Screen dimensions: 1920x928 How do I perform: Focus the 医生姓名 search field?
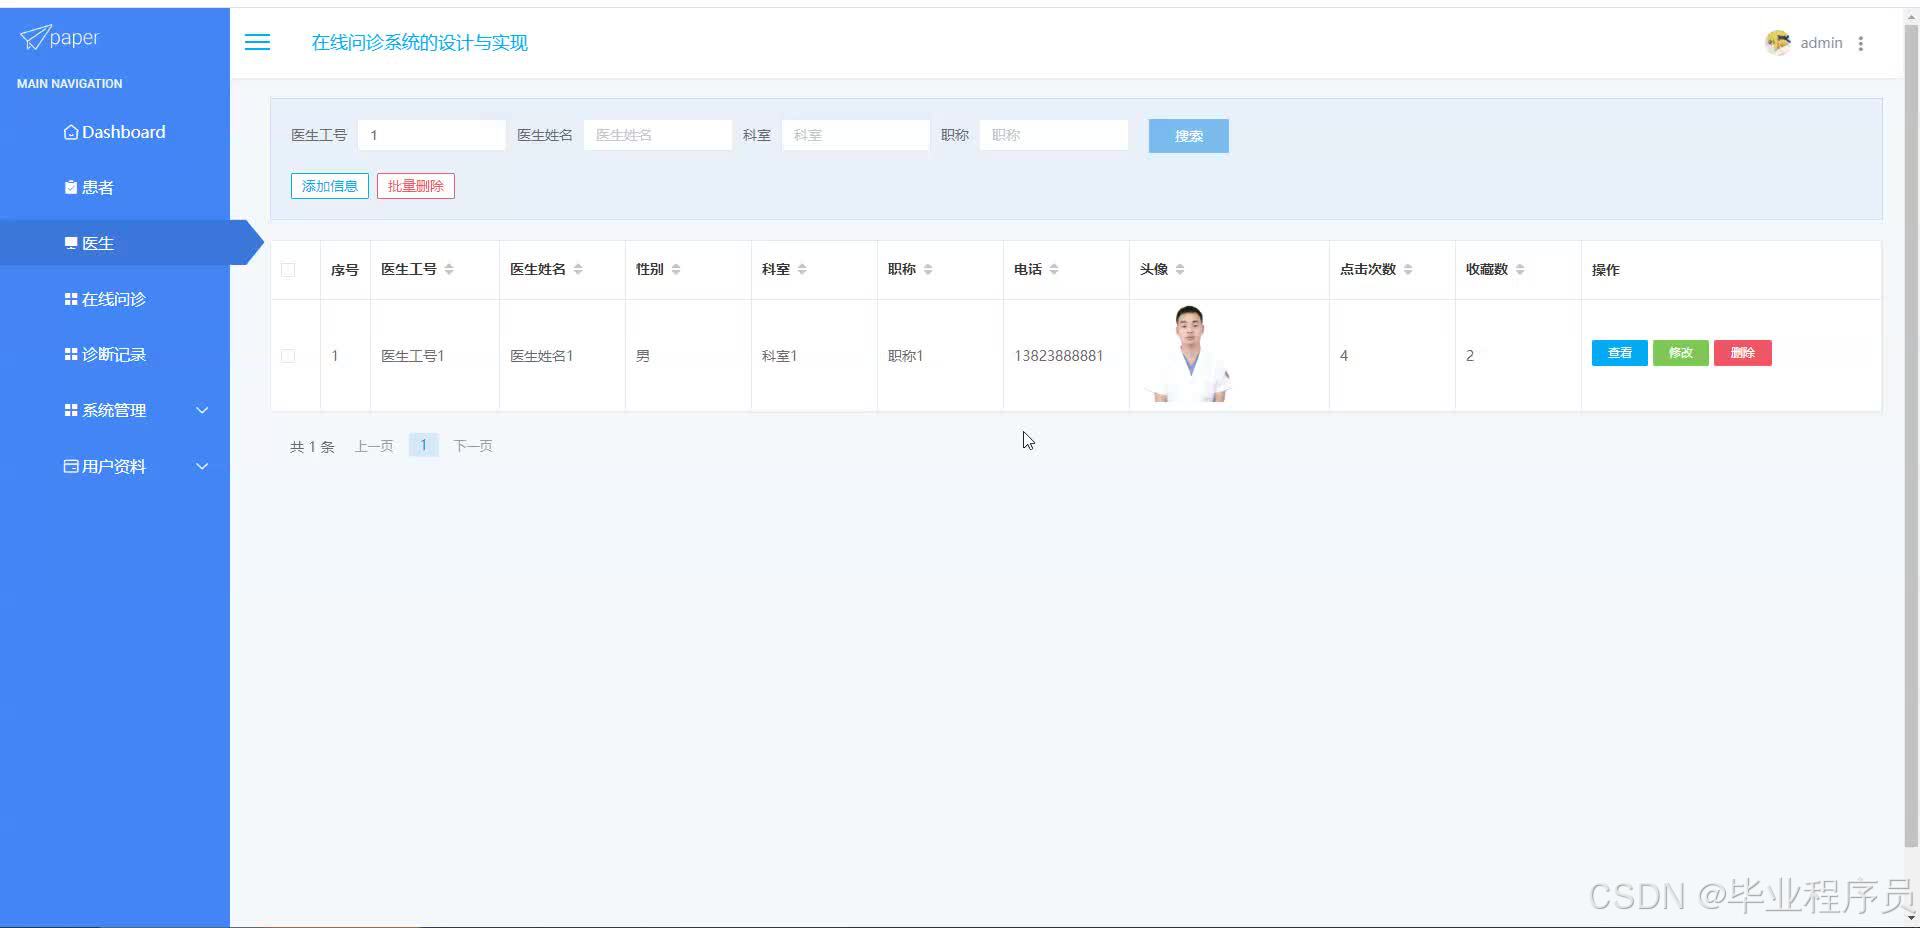click(658, 135)
